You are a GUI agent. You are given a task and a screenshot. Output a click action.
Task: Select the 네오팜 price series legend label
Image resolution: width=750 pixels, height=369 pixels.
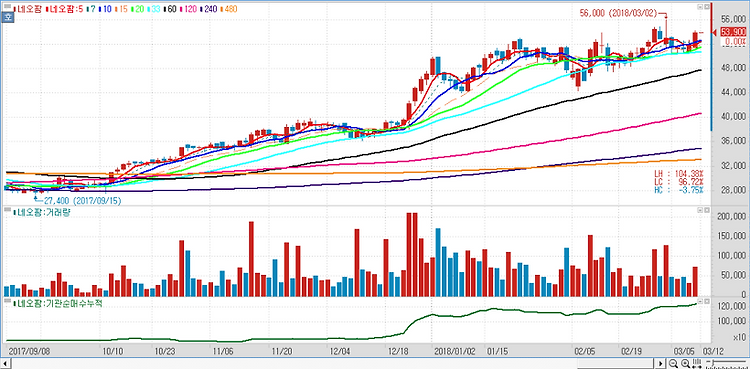coord(29,9)
